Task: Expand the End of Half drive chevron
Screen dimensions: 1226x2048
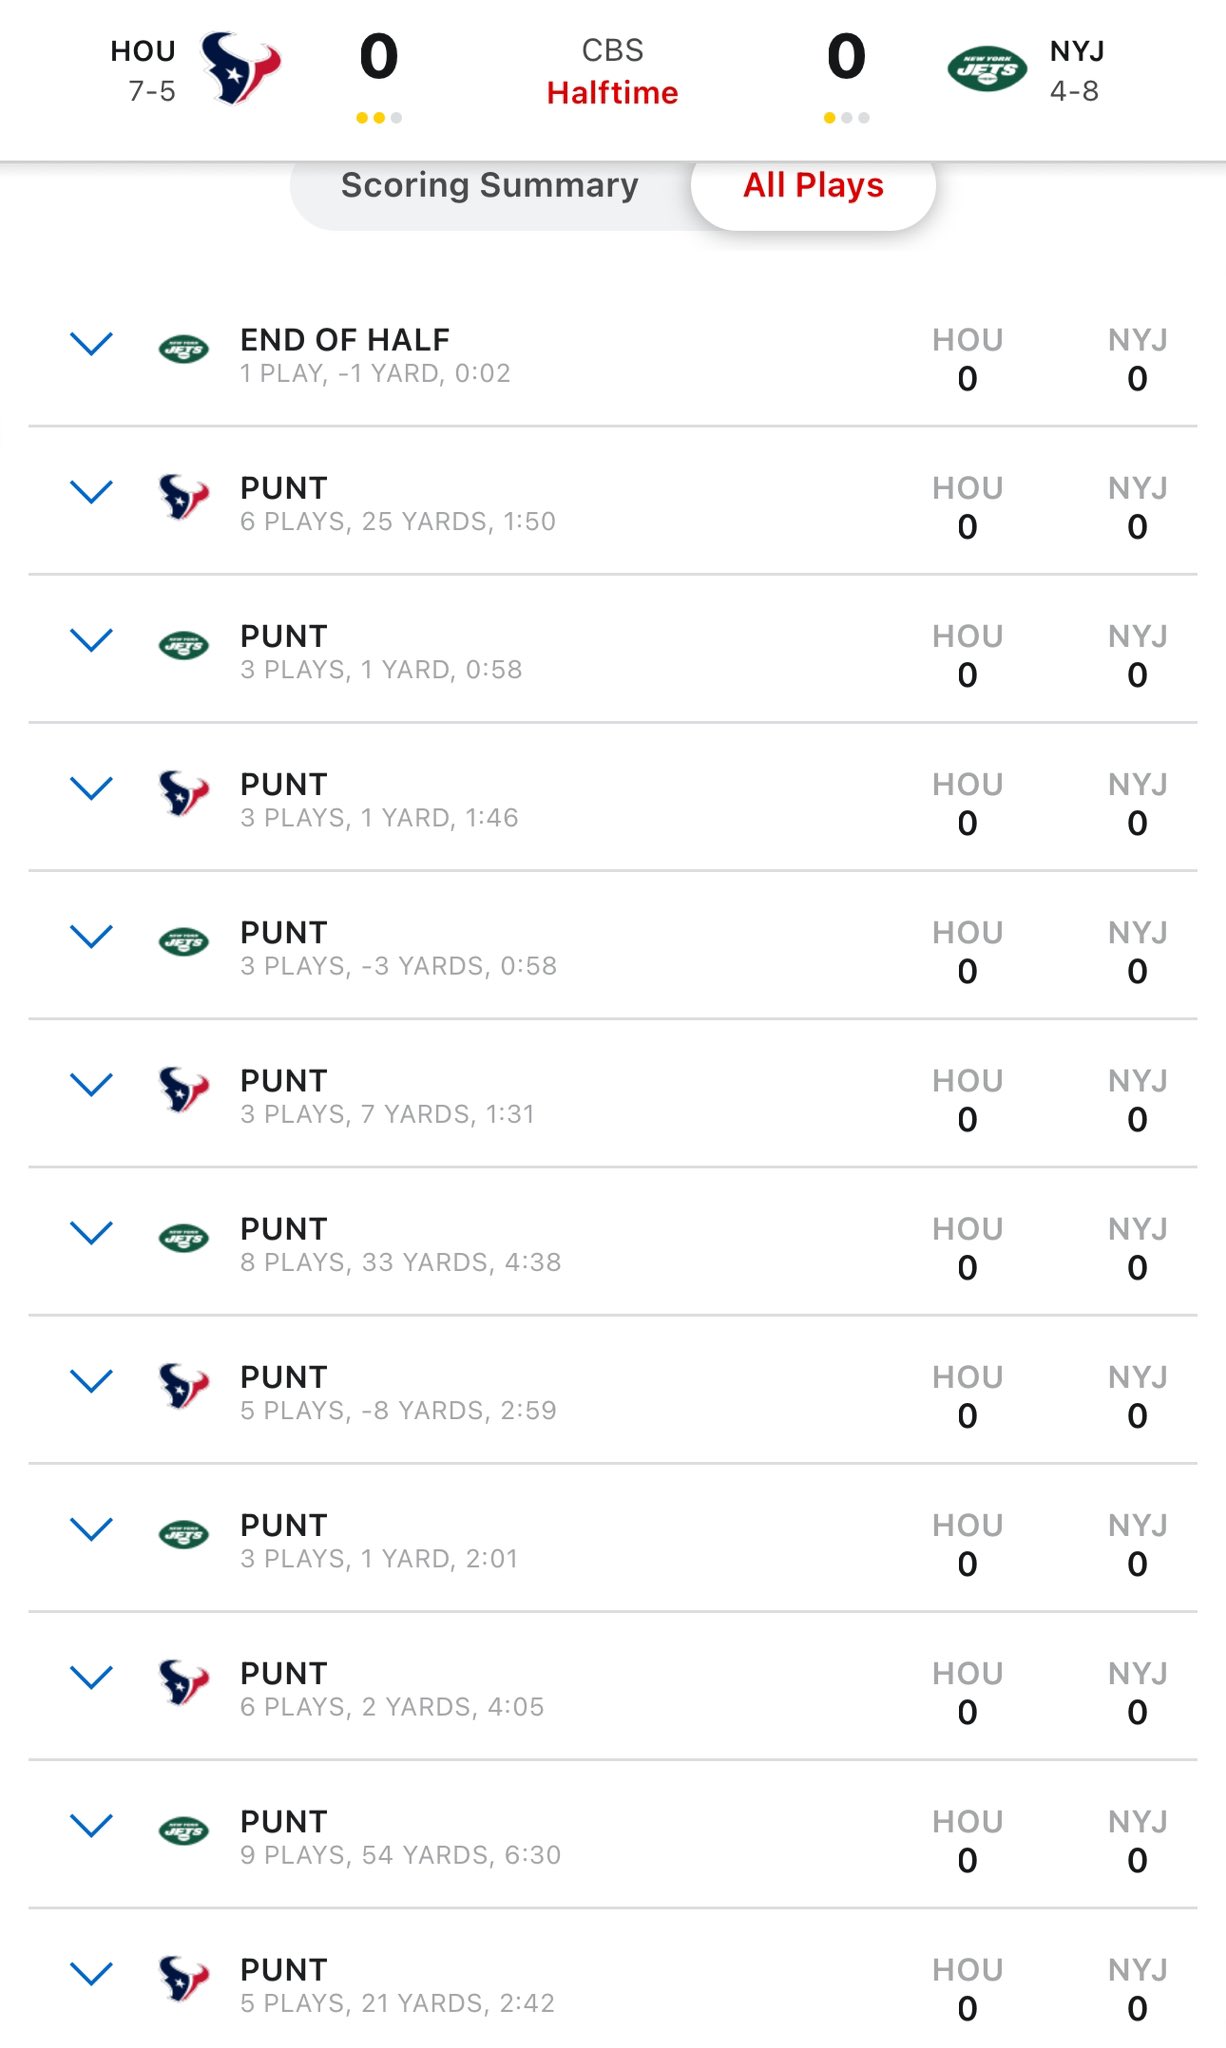Action: (x=91, y=344)
